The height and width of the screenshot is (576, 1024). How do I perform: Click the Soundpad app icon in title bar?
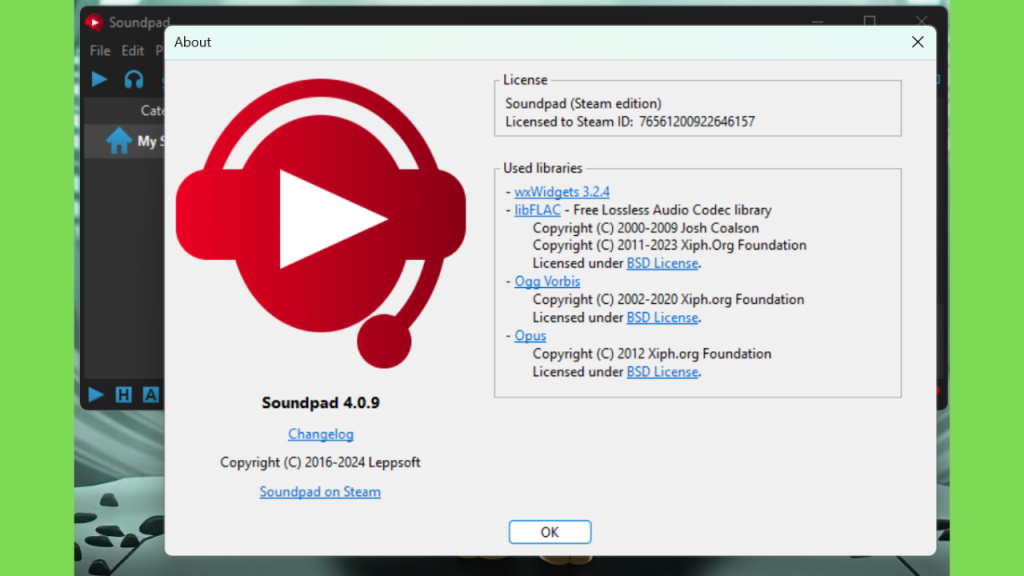94,22
